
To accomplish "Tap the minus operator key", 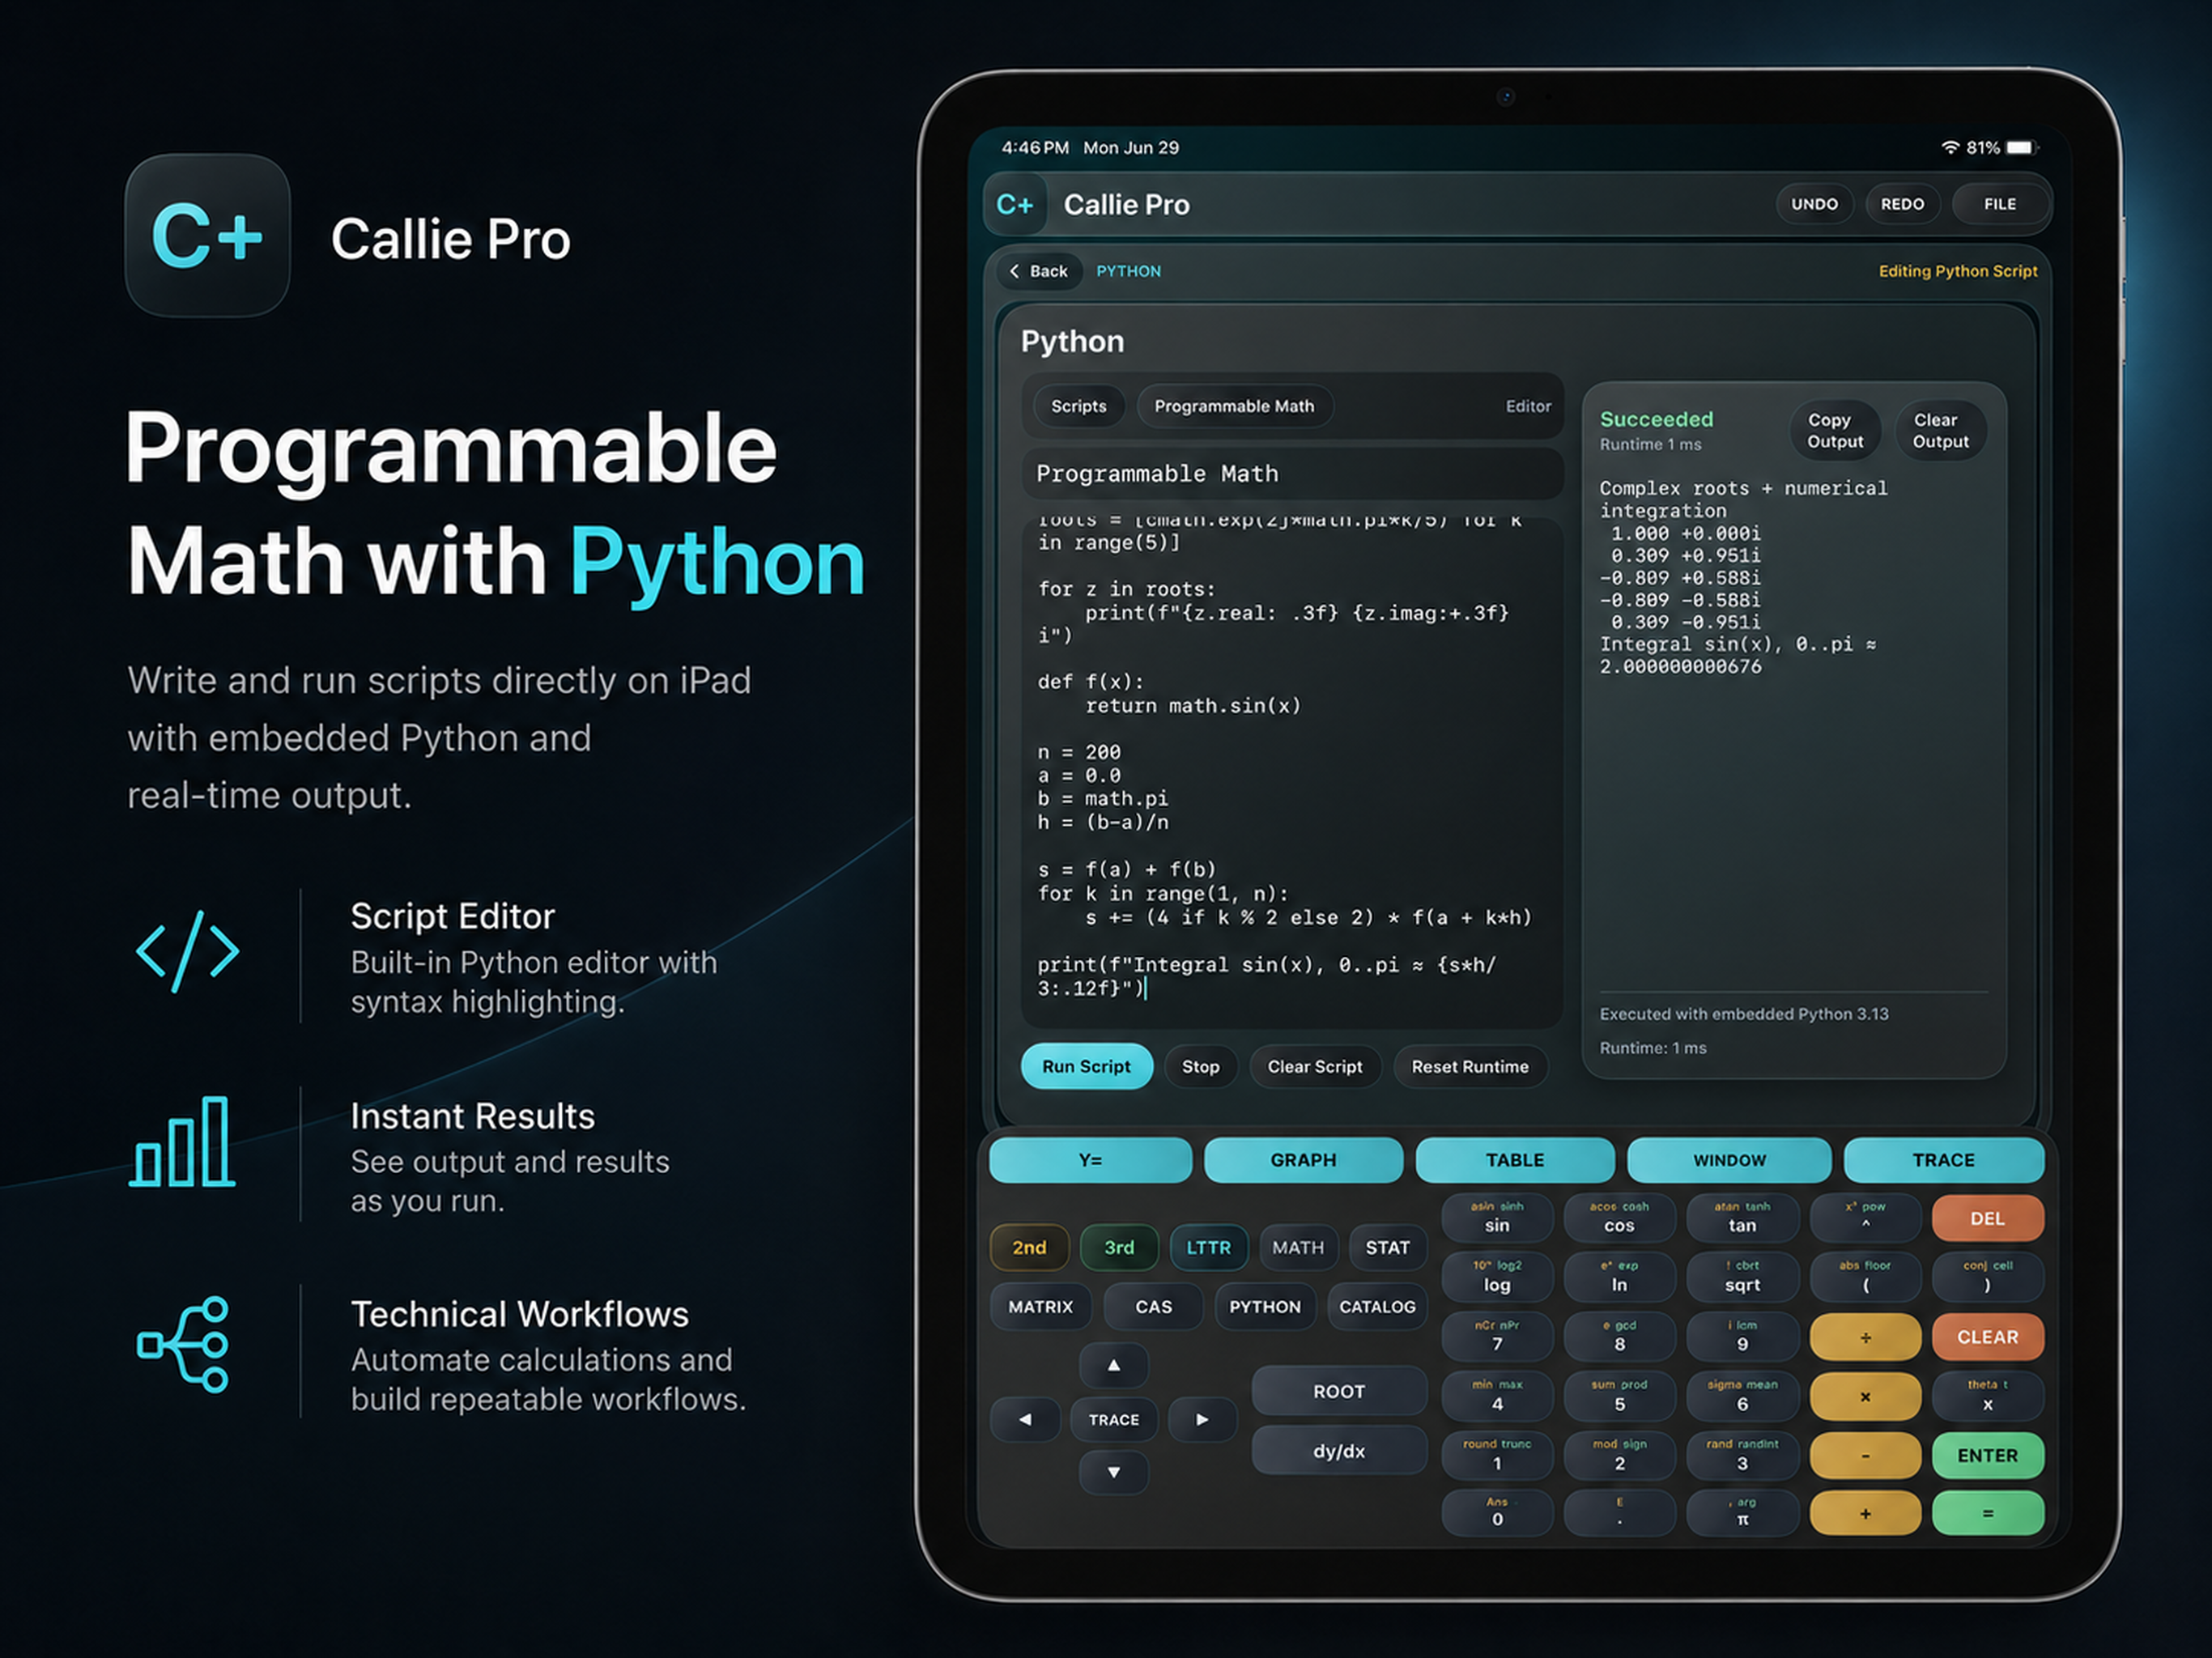I will coord(1865,1455).
